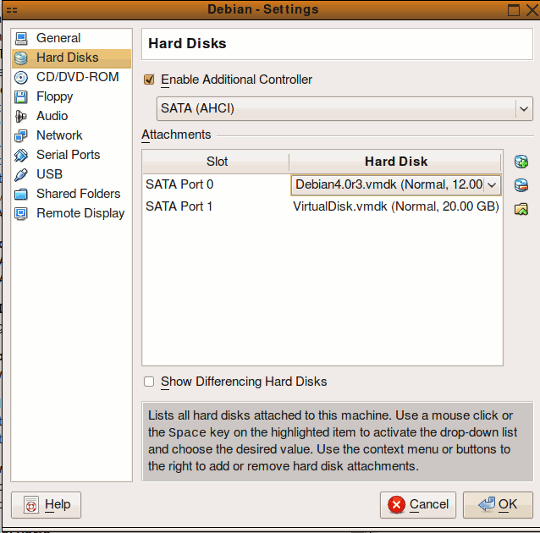
Task: Open the Serial Ports settings page
Action: click(x=72, y=155)
